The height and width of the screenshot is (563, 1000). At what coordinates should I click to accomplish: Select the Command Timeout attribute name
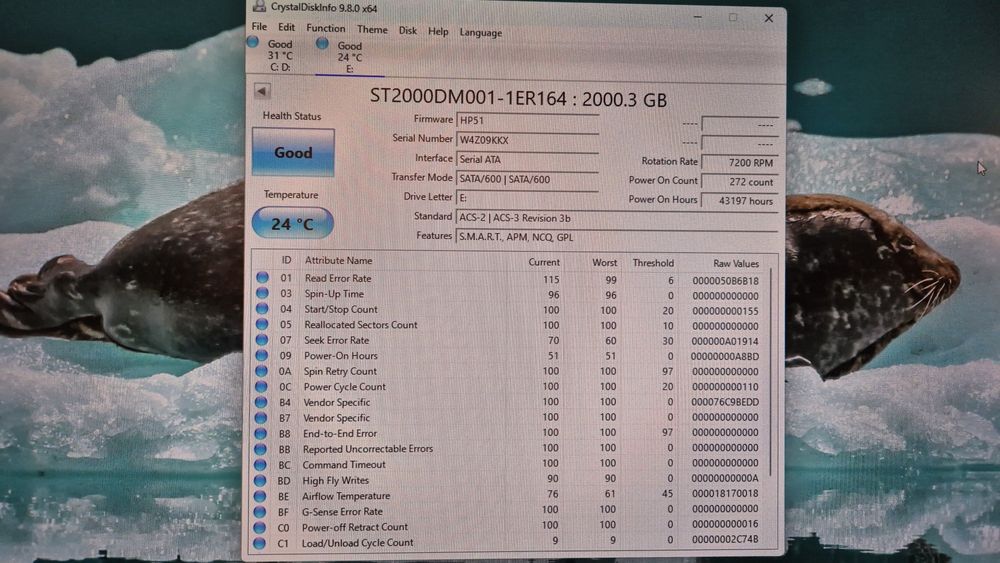click(344, 465)
